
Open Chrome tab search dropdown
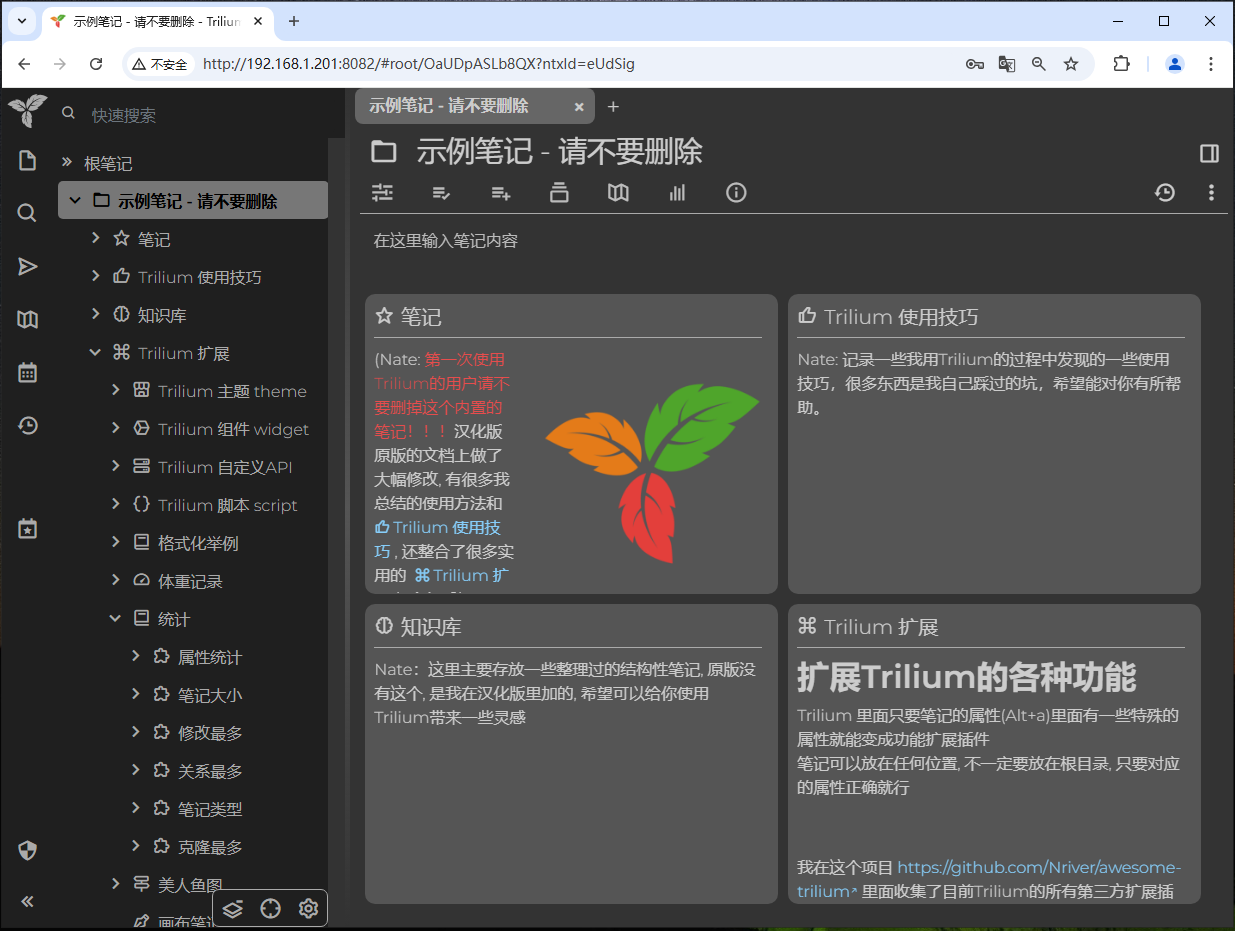pyautogui.click(x=21, y=21)
